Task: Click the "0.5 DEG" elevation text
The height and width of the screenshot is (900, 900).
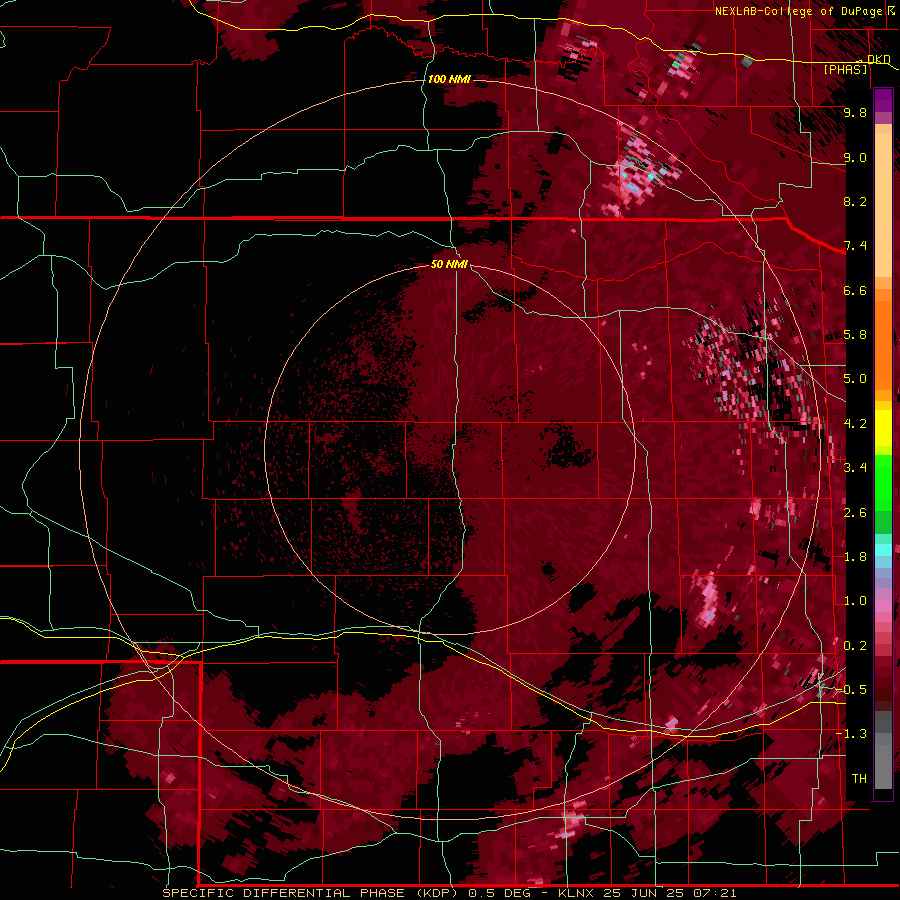Action: [x=499, y=893]
